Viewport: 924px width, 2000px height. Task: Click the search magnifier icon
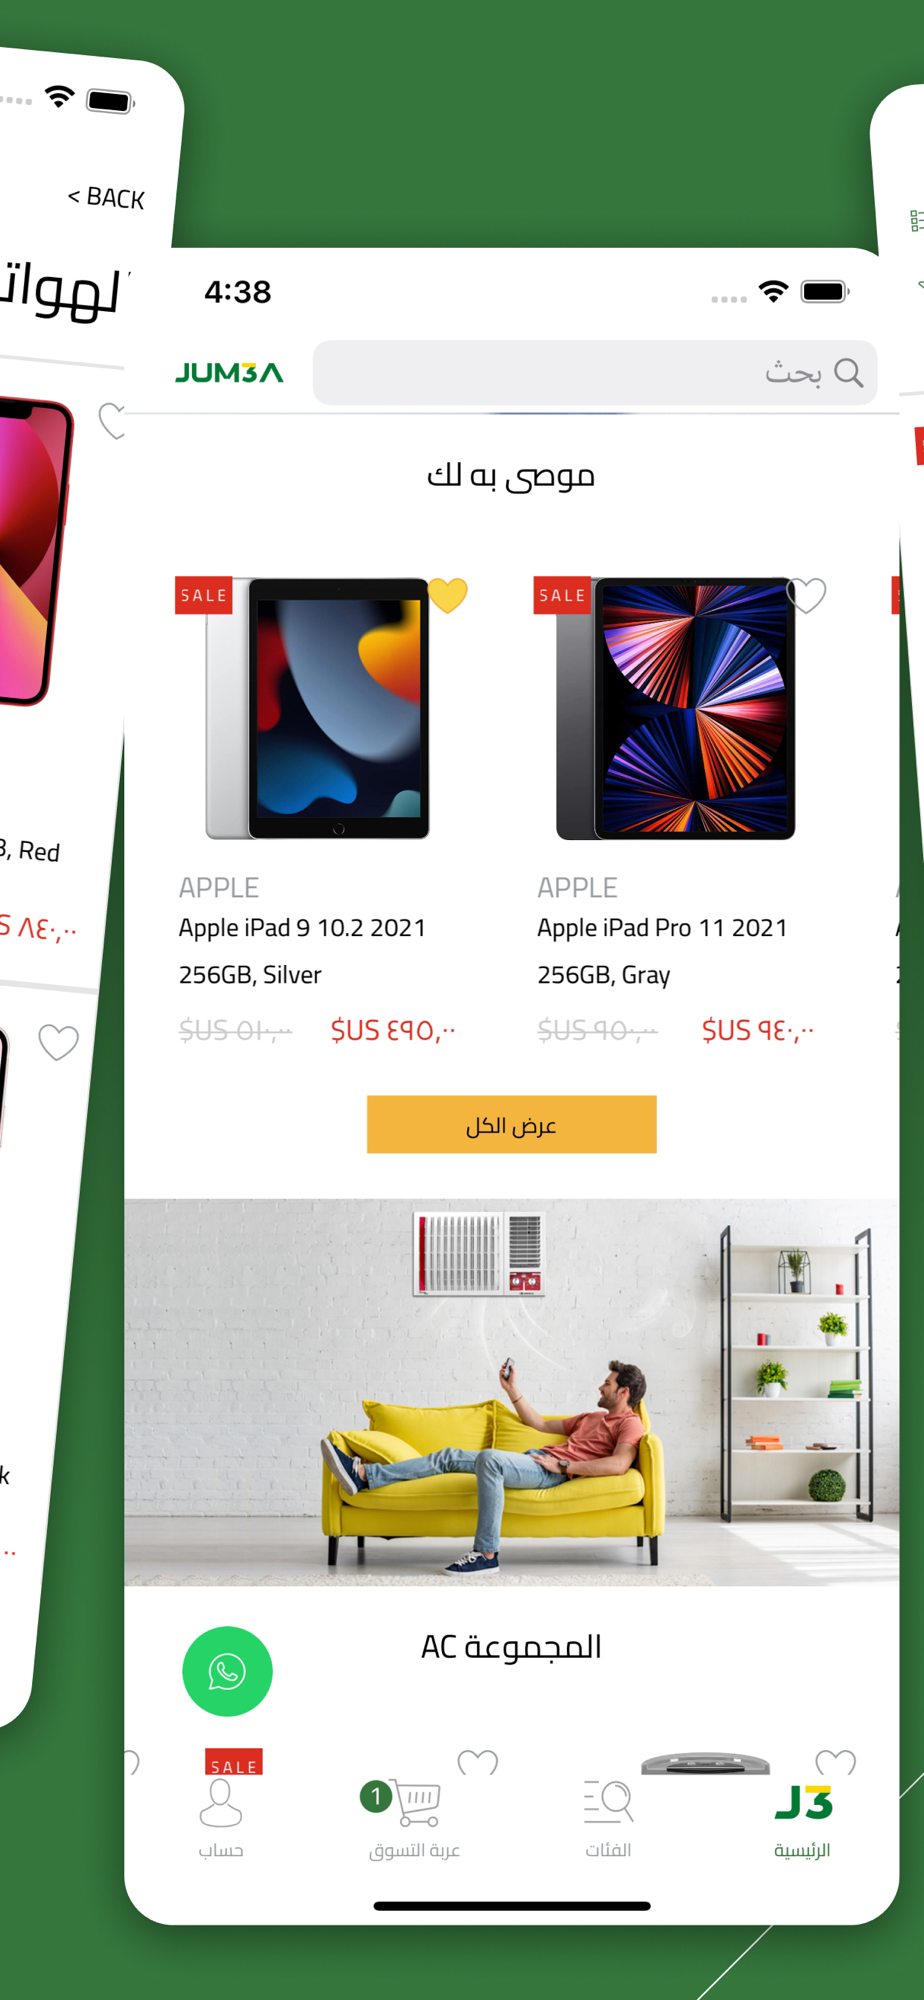[x=848, y=372]
